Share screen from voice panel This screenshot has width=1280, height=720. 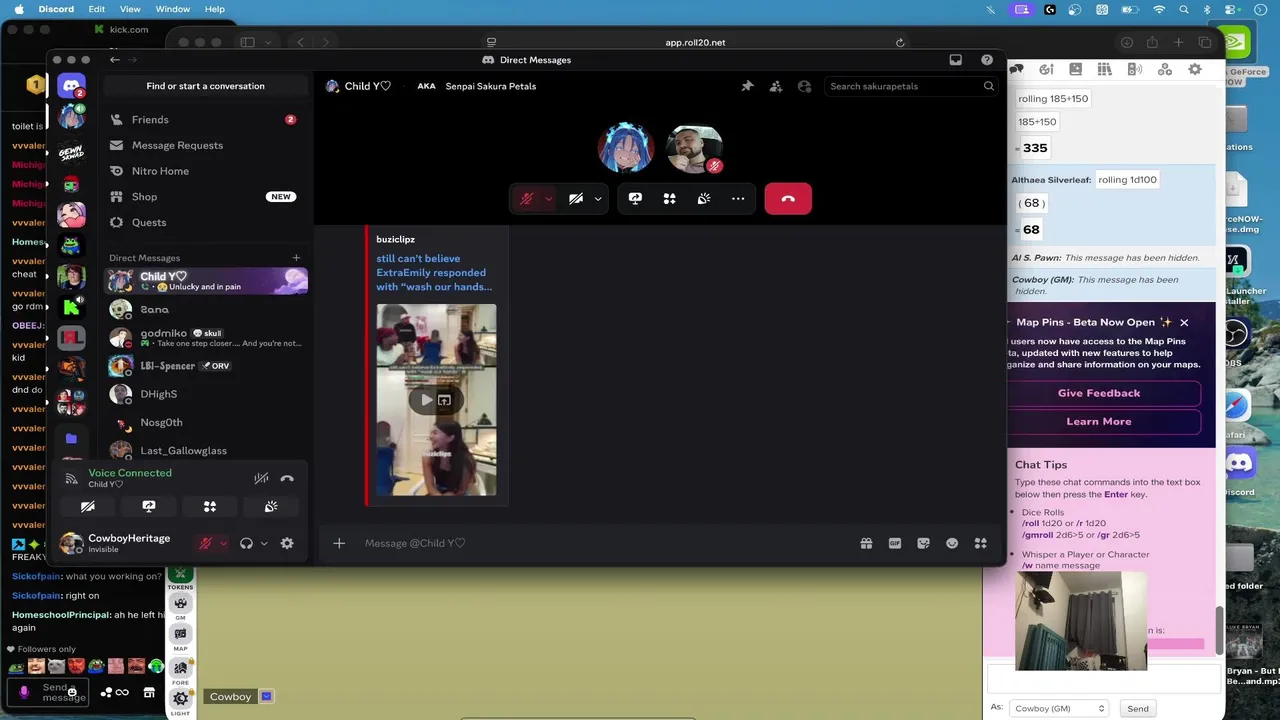tap(149, 507)
